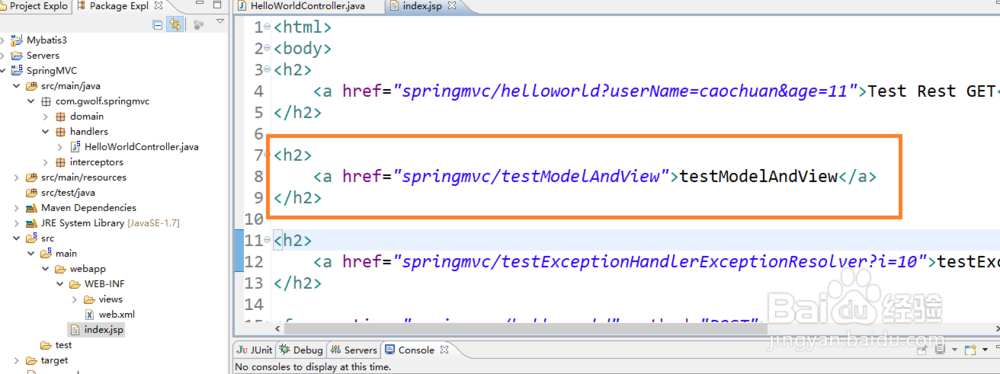Click the Maven Dependencies library icon

click(x=31, y=207)
